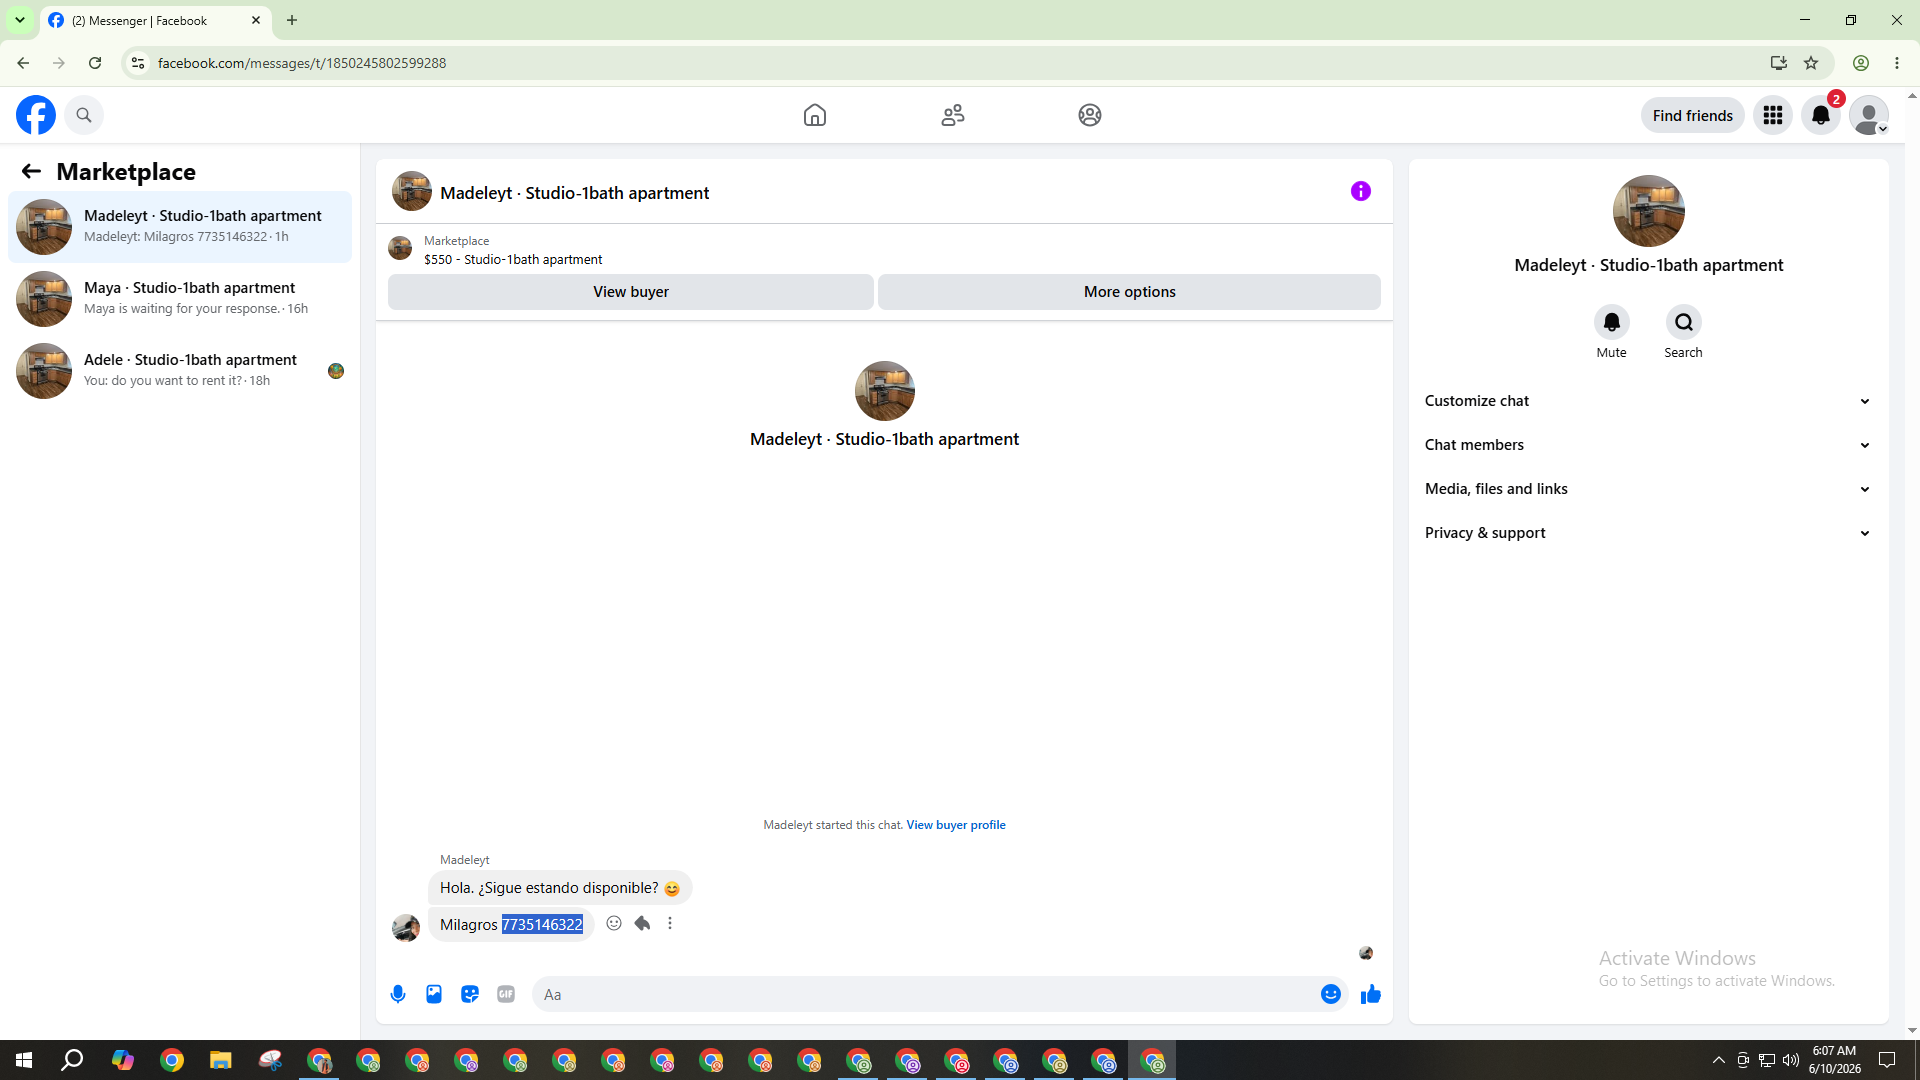Open the $550 Studio-1bath apartment listing link
Image resolution: width=1920 pixels, height=1080 pixels.
513,259
